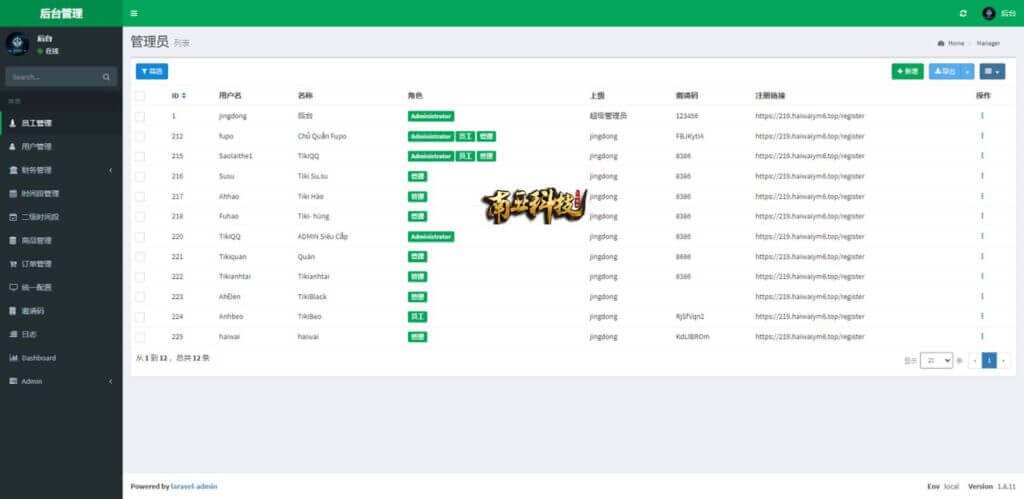This screenshot has height=499, width=1024.
Task: Open the laravel-admin footer link
Action: [195, 487]
